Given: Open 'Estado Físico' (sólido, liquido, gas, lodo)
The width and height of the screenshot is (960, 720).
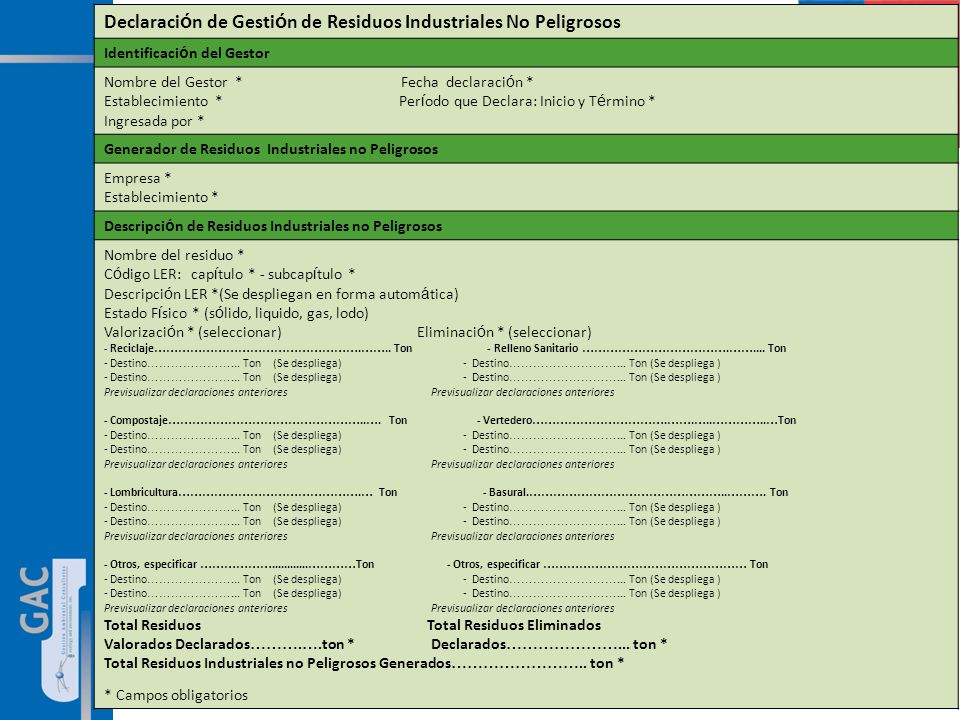Looking at the screenshot, I should [236, 313].
